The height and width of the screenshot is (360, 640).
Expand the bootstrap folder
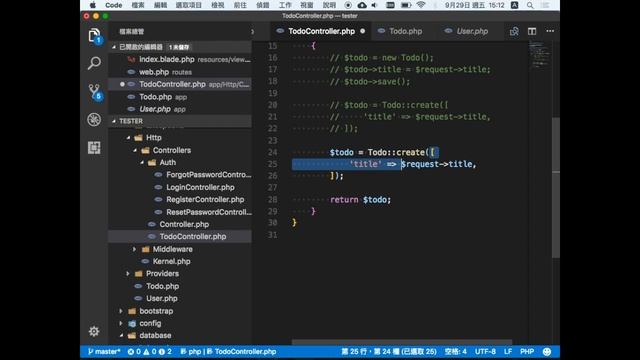tap(121, 311)
